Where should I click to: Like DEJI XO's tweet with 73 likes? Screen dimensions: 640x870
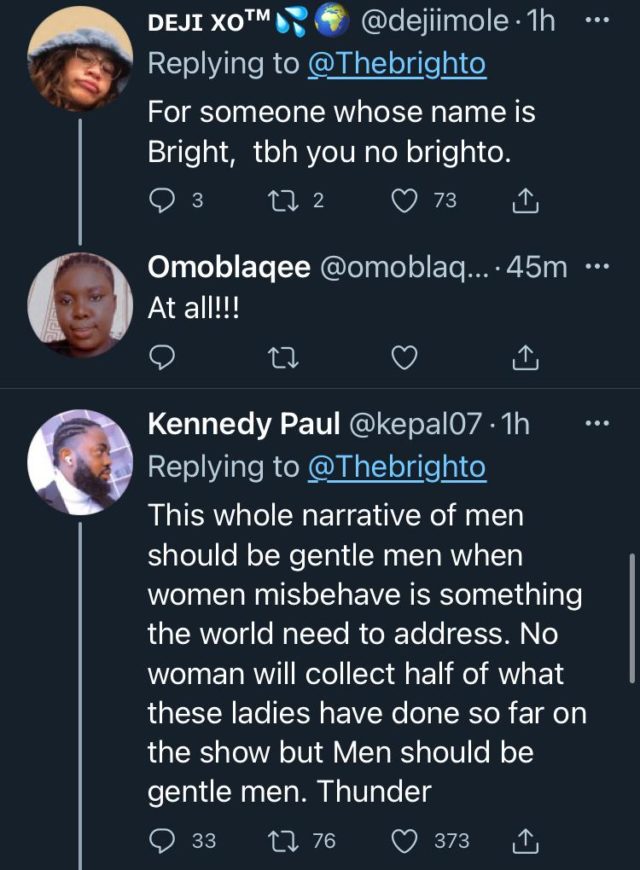pos(406,201)
